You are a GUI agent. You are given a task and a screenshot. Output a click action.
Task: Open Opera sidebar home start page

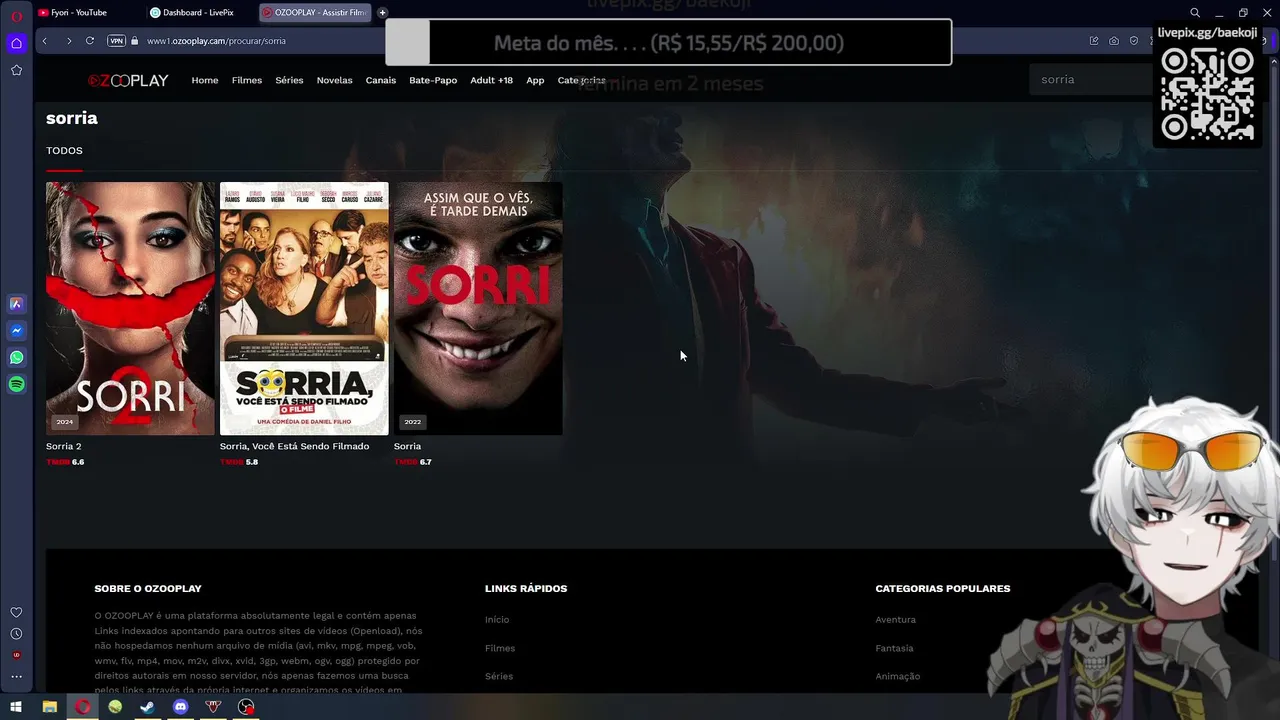16,43
